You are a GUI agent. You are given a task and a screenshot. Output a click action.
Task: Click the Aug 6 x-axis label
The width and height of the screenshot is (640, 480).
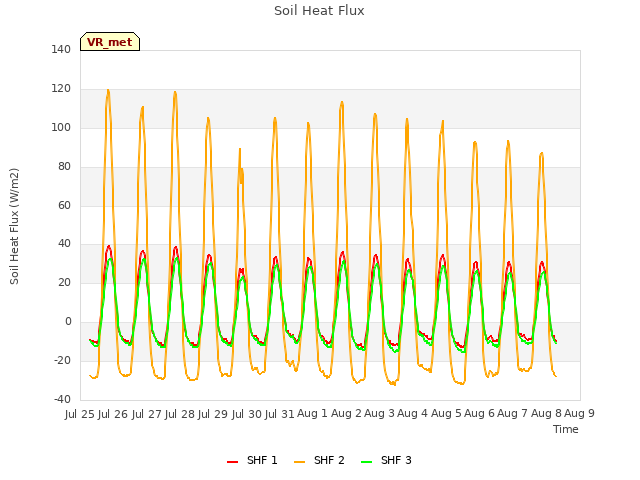point(479,413)
